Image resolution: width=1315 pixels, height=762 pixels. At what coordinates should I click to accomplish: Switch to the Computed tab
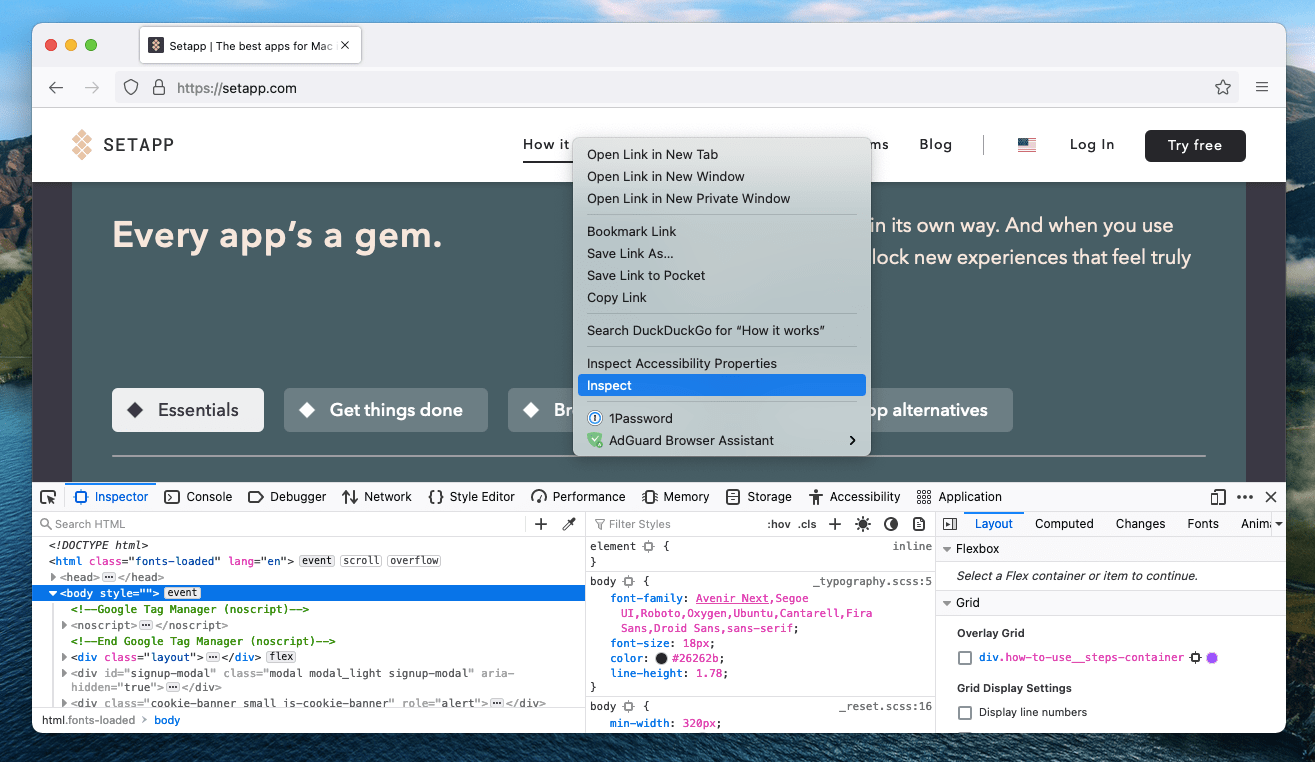(x=1064, y=524)
